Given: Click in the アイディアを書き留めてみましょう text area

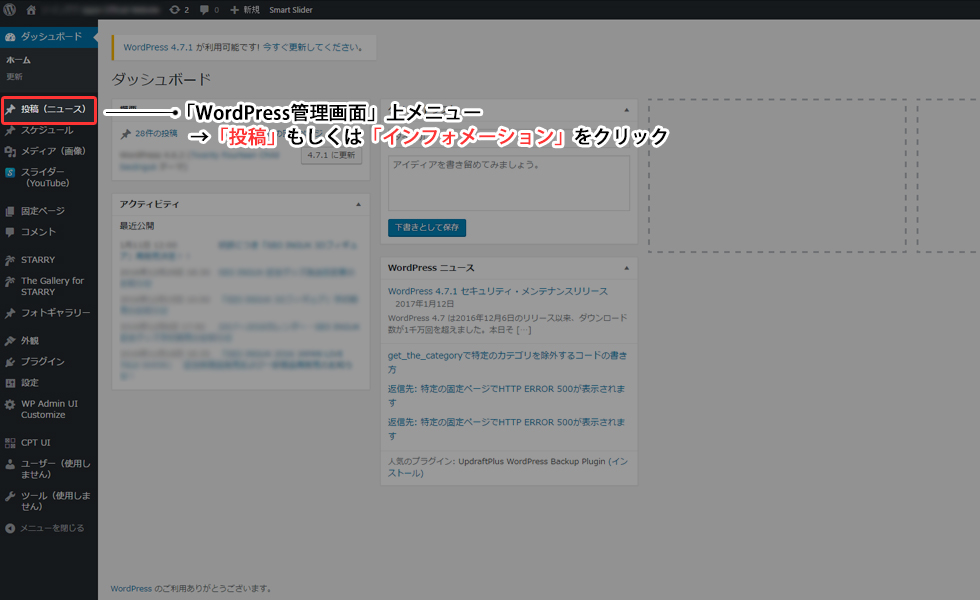Looking at the screenshot, I should coord(509,183).
